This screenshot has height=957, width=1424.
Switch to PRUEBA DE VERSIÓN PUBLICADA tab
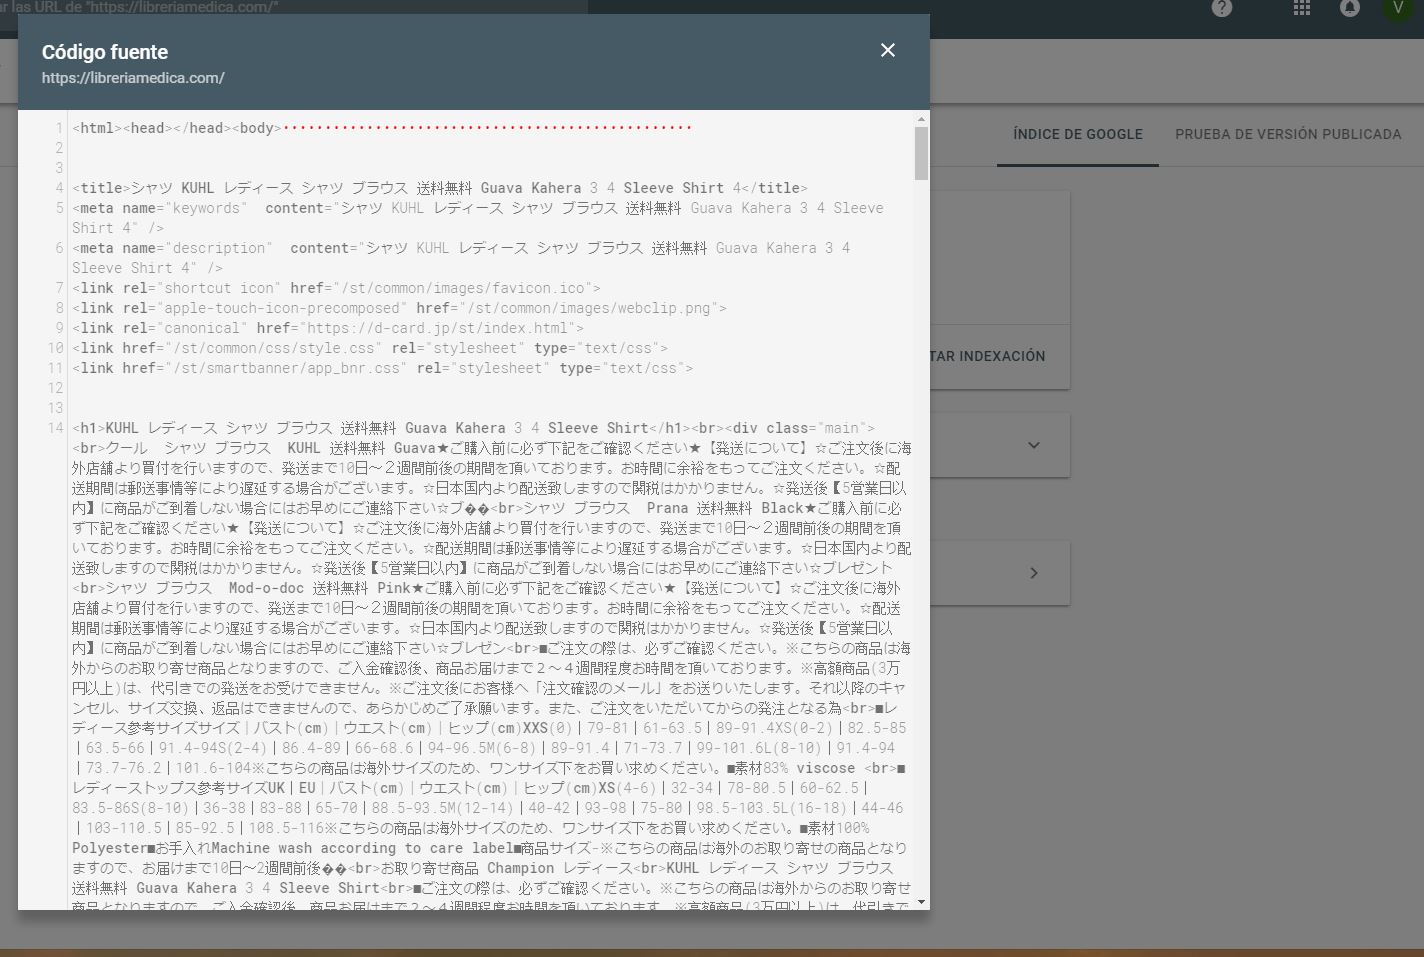click(1288, 134)
